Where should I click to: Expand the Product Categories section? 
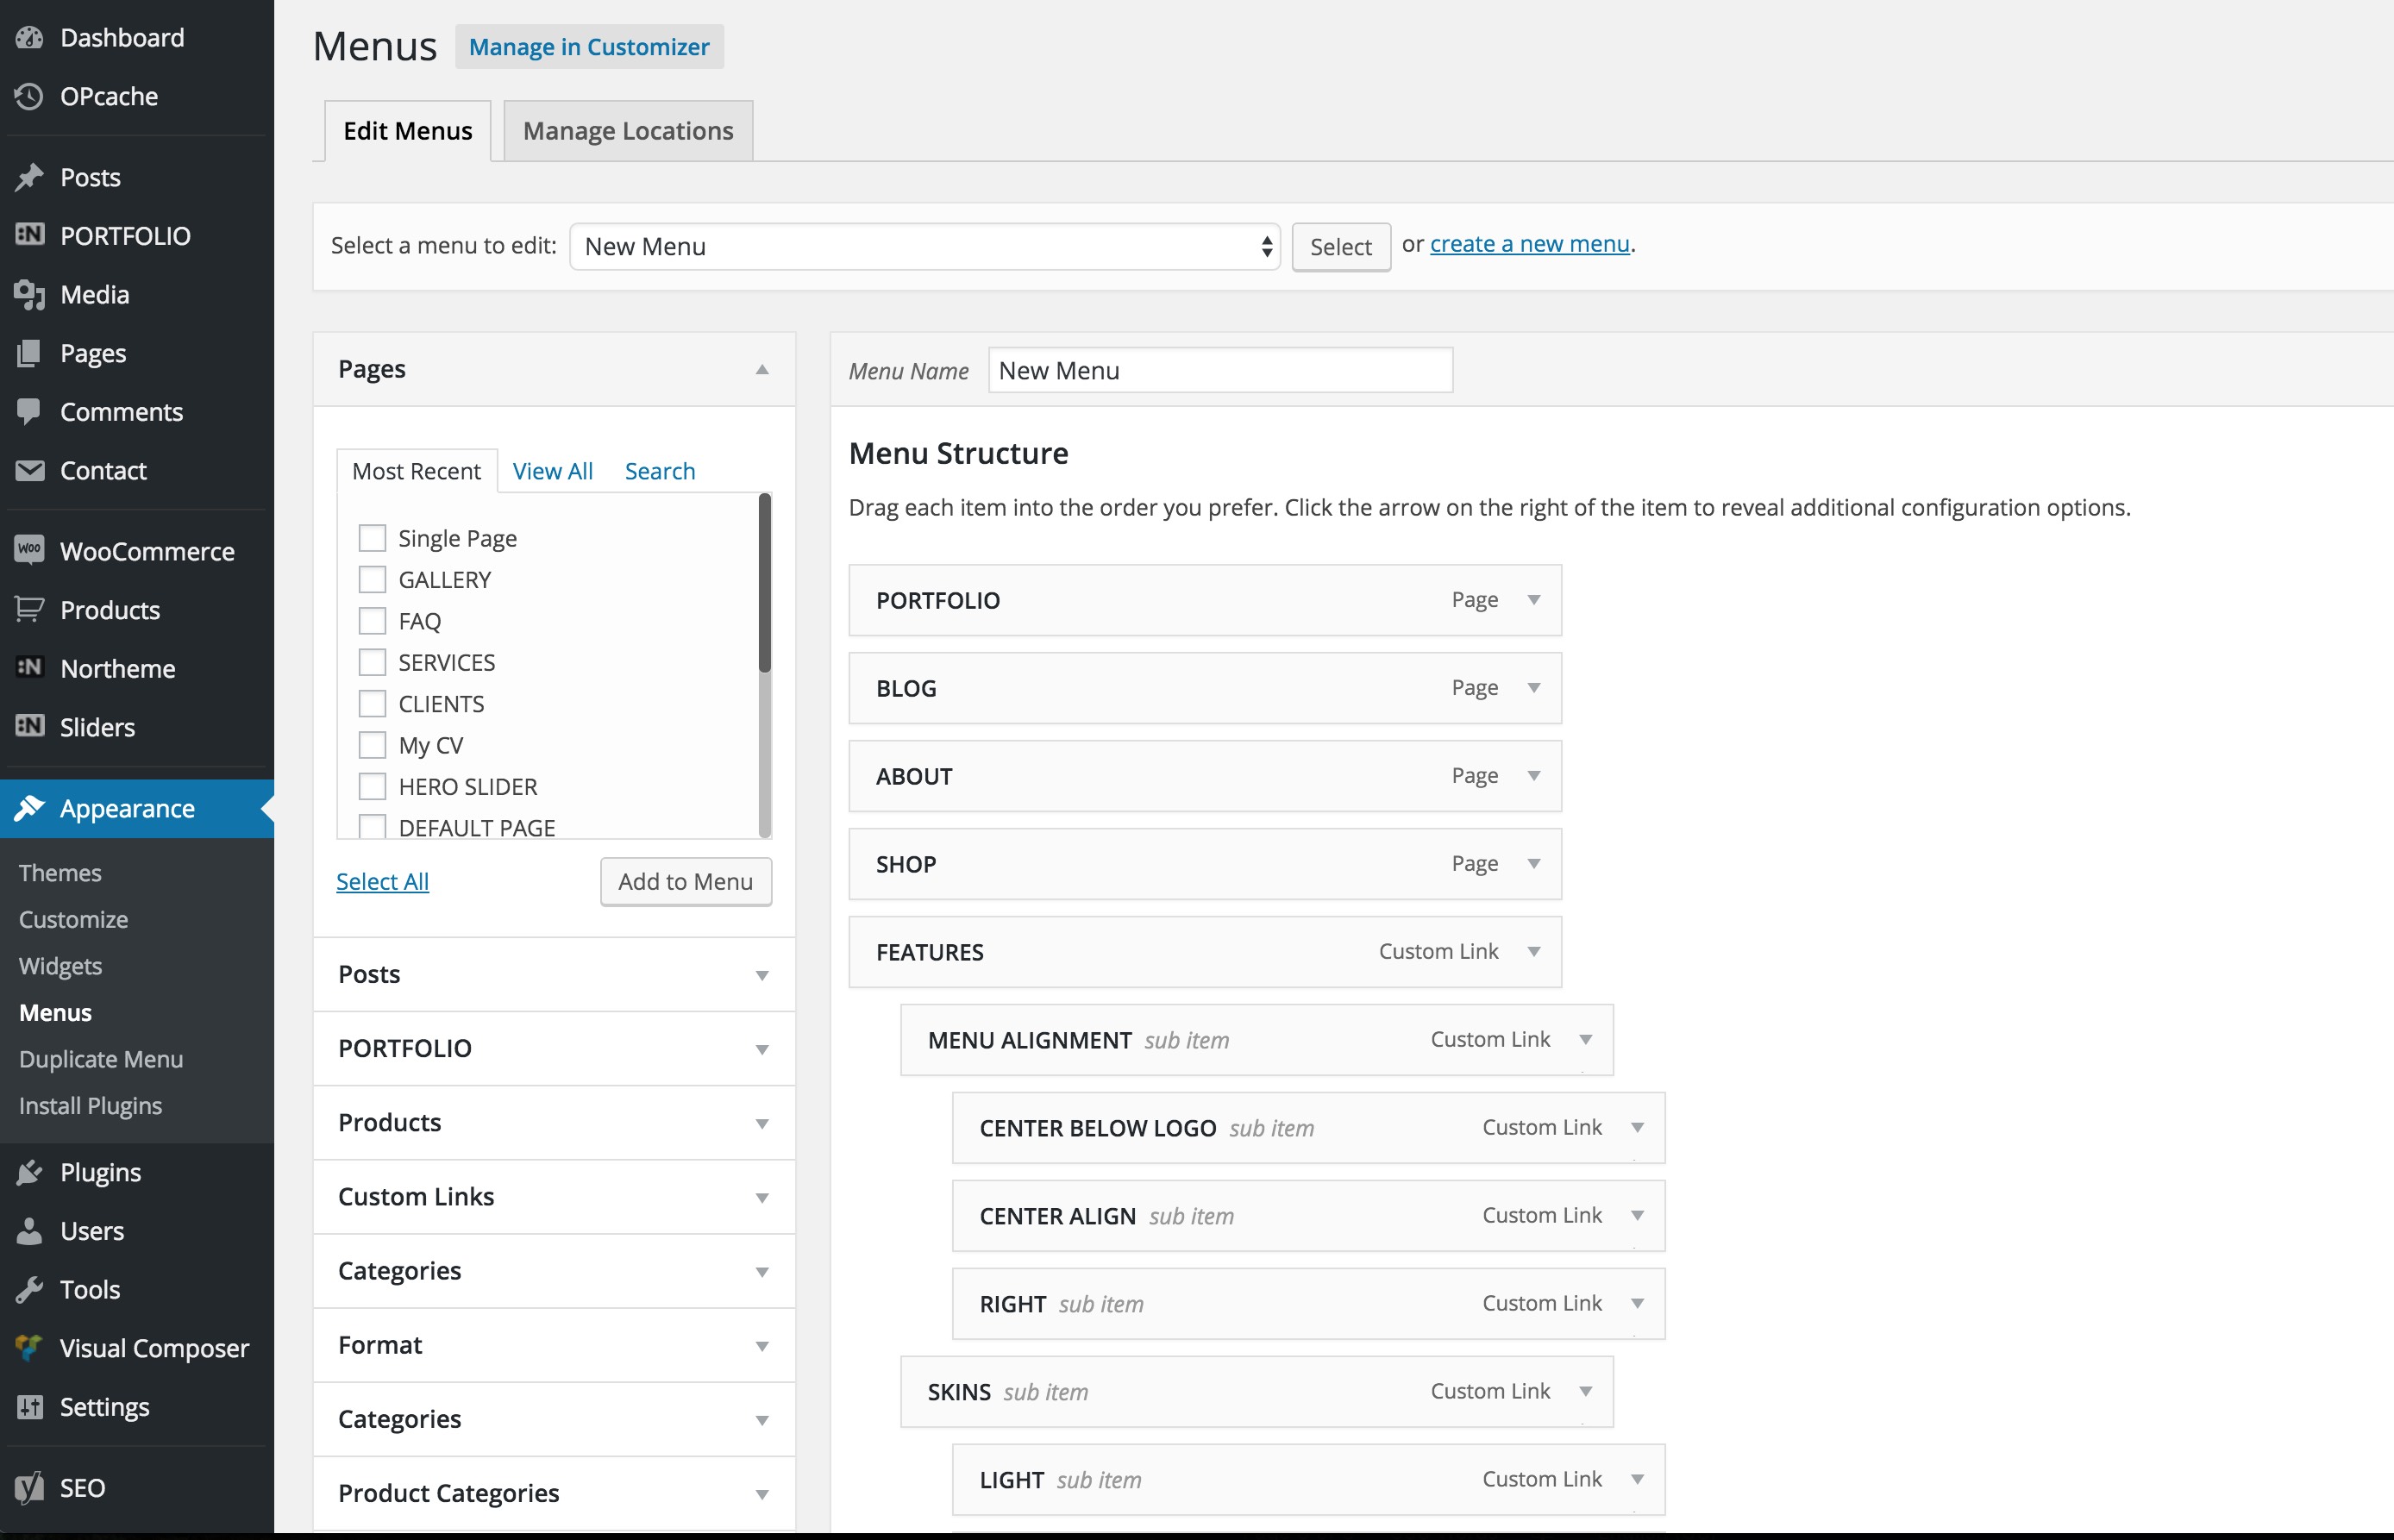coord(761,1493)
